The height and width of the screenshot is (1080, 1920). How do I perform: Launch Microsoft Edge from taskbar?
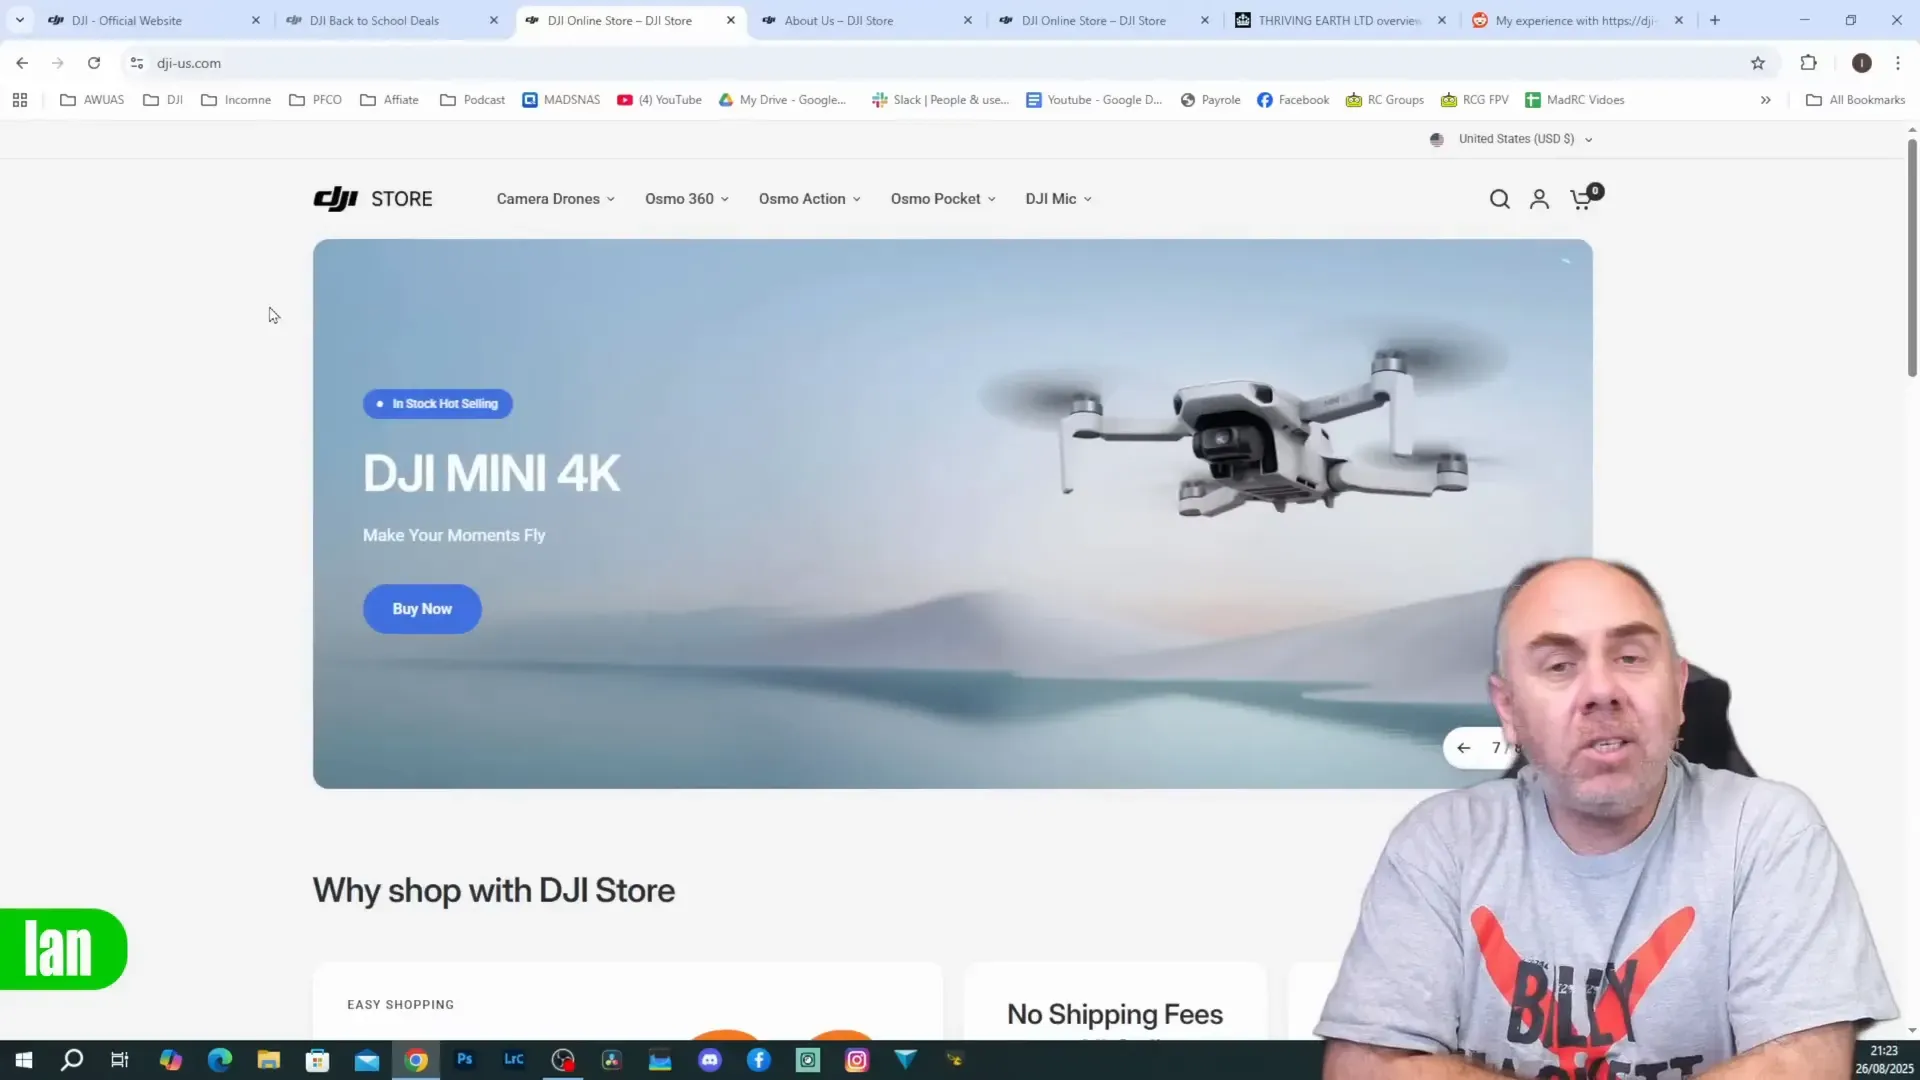point(220,1060)
